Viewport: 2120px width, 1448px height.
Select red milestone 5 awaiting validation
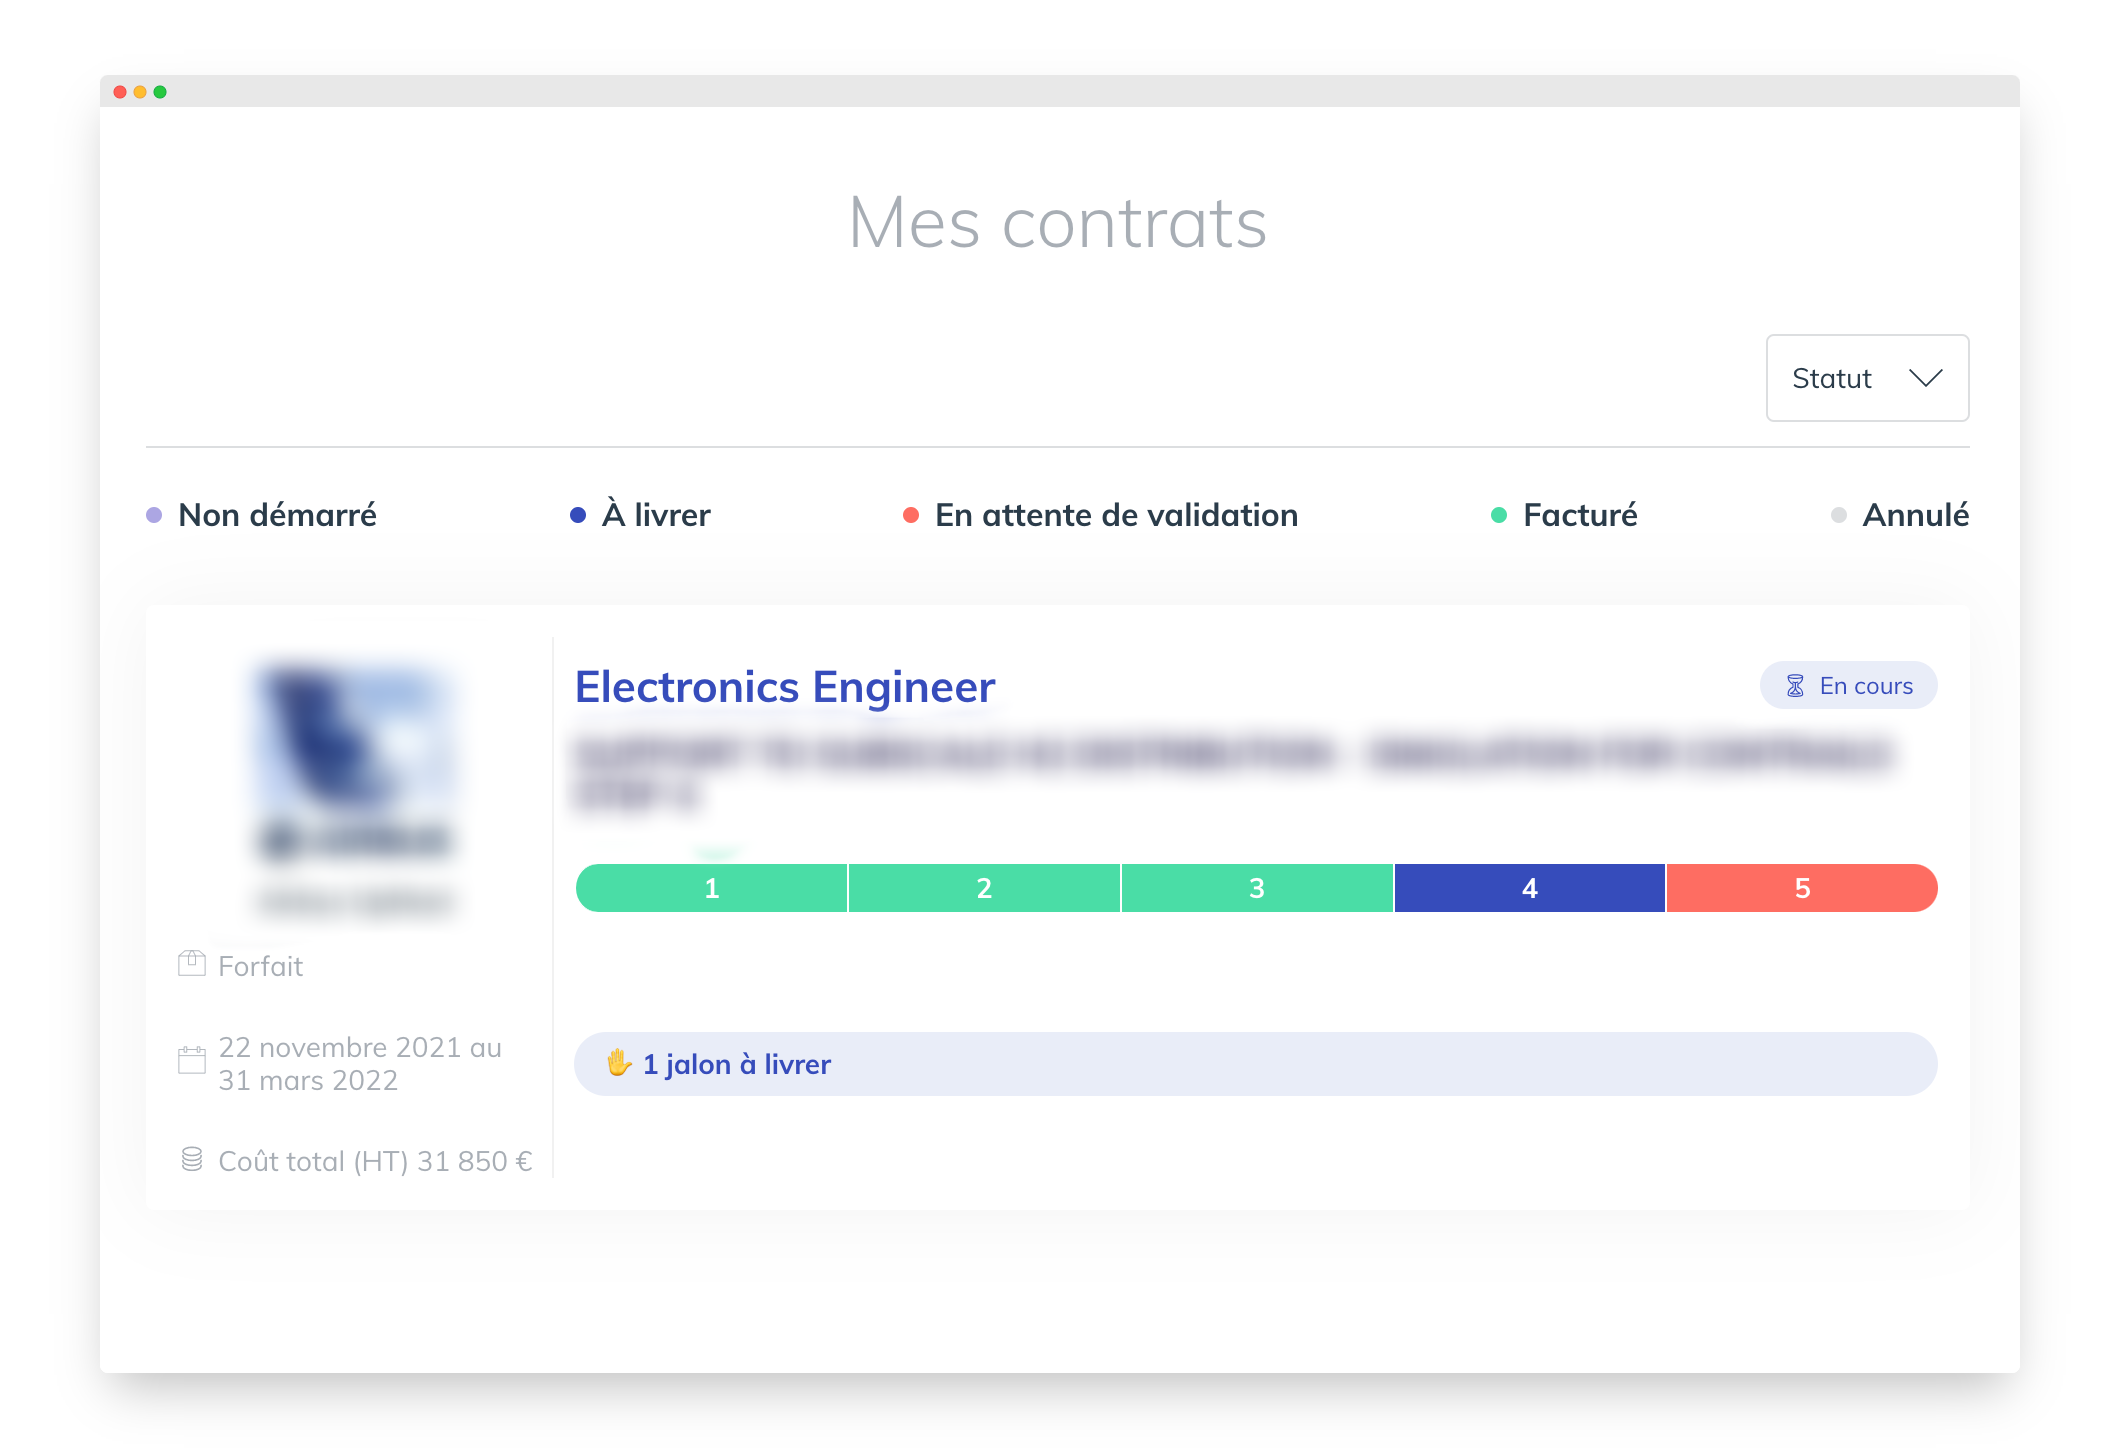click(x=1802, y=888)
